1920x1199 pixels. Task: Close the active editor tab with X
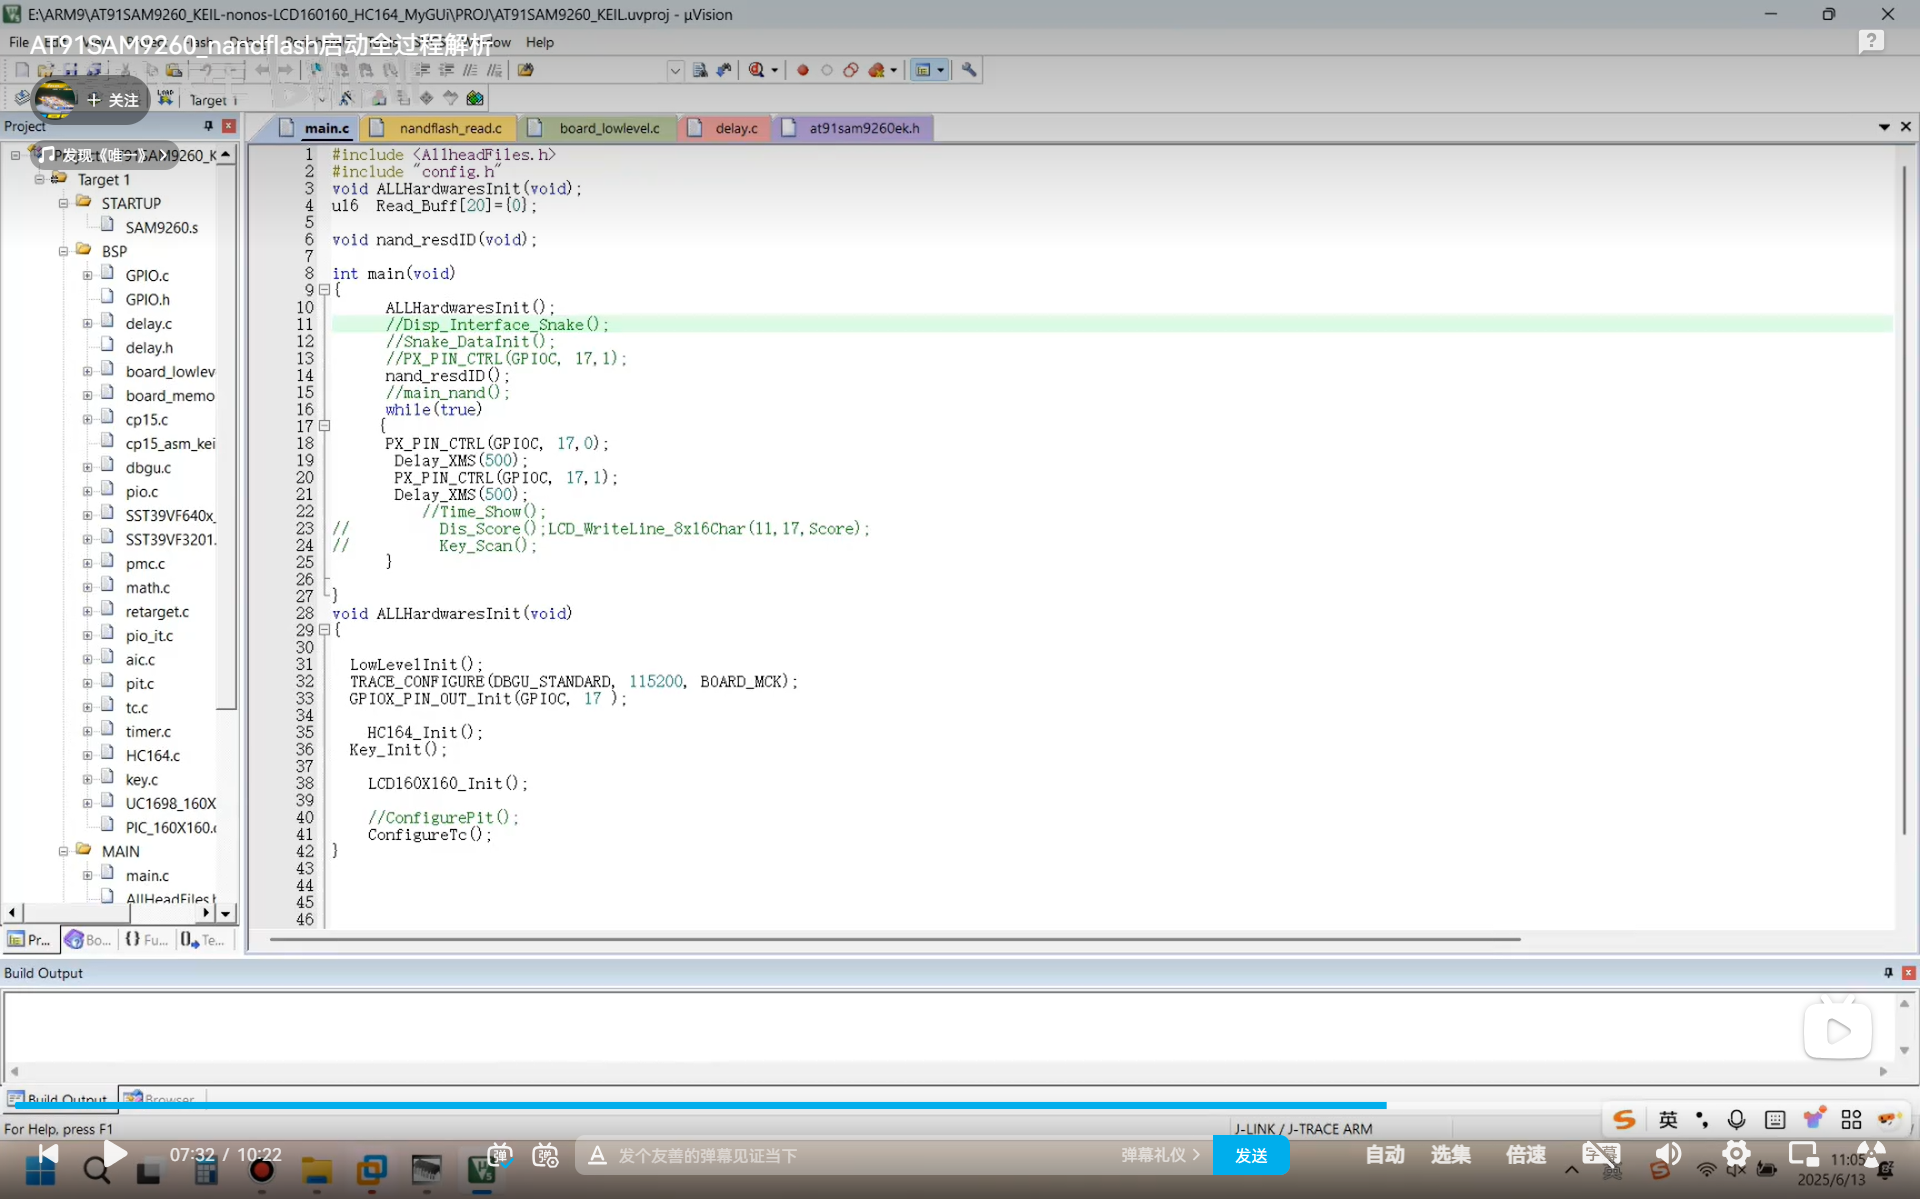point(1906,127)
